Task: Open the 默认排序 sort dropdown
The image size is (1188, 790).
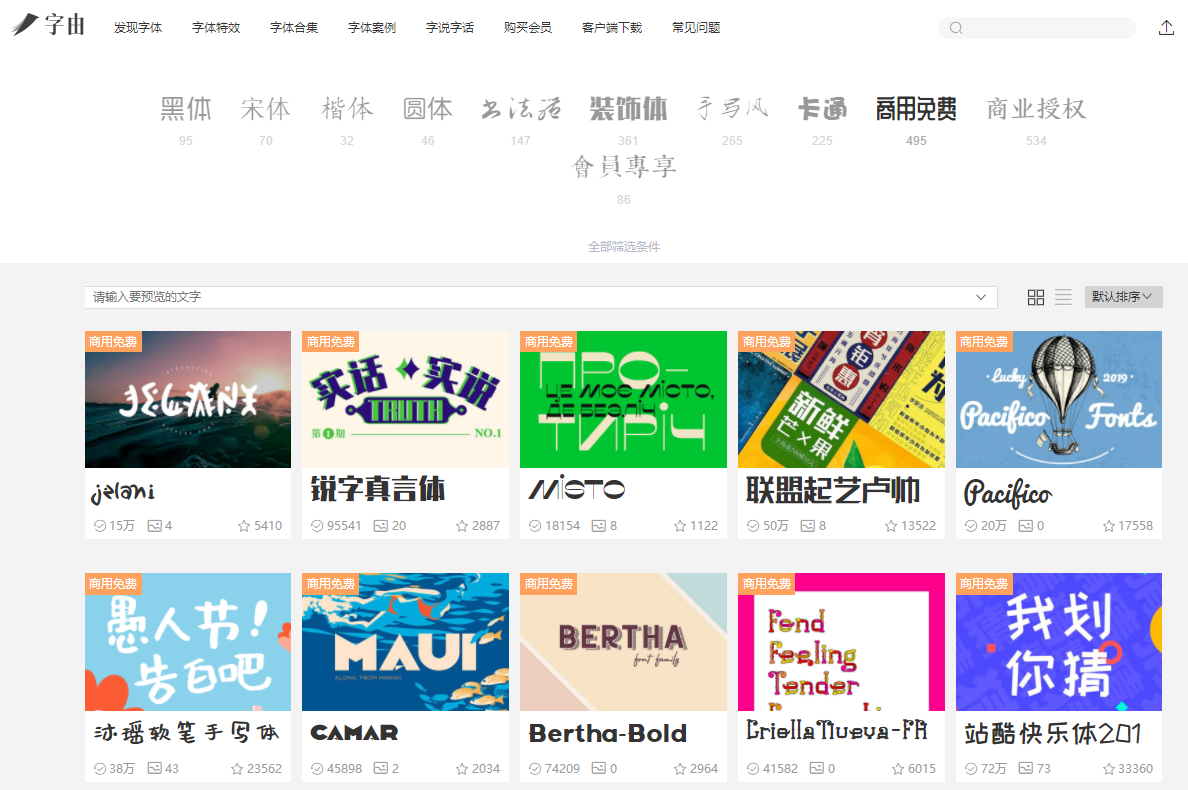Action: (x=1123, y=297)
